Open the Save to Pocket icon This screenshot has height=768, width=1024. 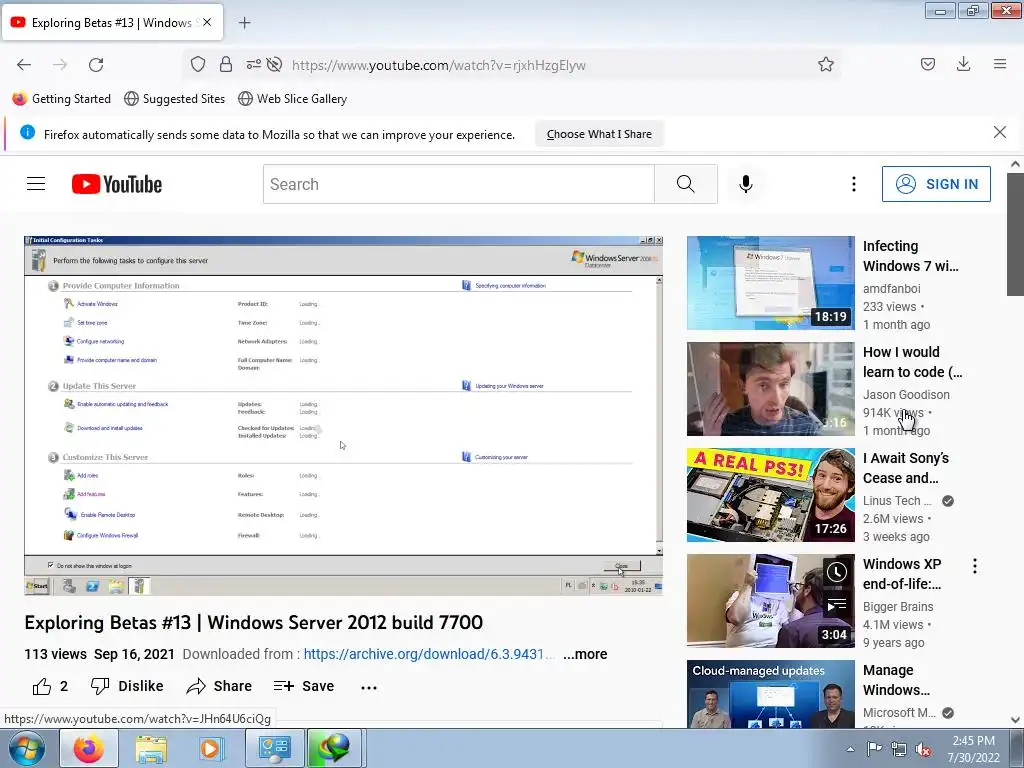[928, 64]
